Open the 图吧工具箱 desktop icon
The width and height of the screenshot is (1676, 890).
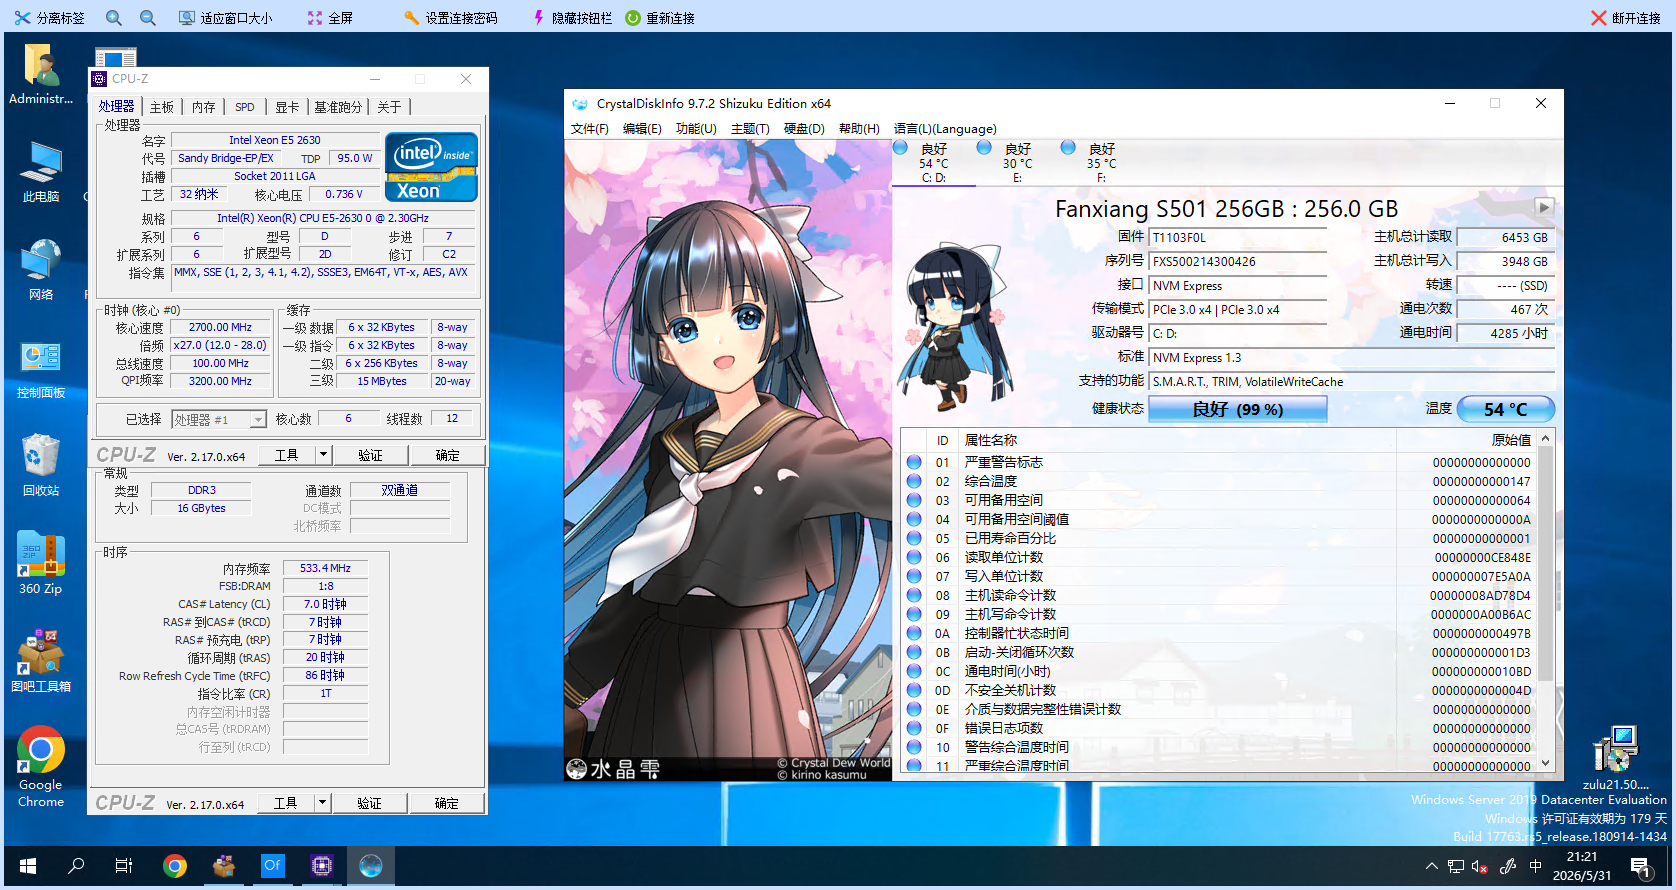coord(41,661)
